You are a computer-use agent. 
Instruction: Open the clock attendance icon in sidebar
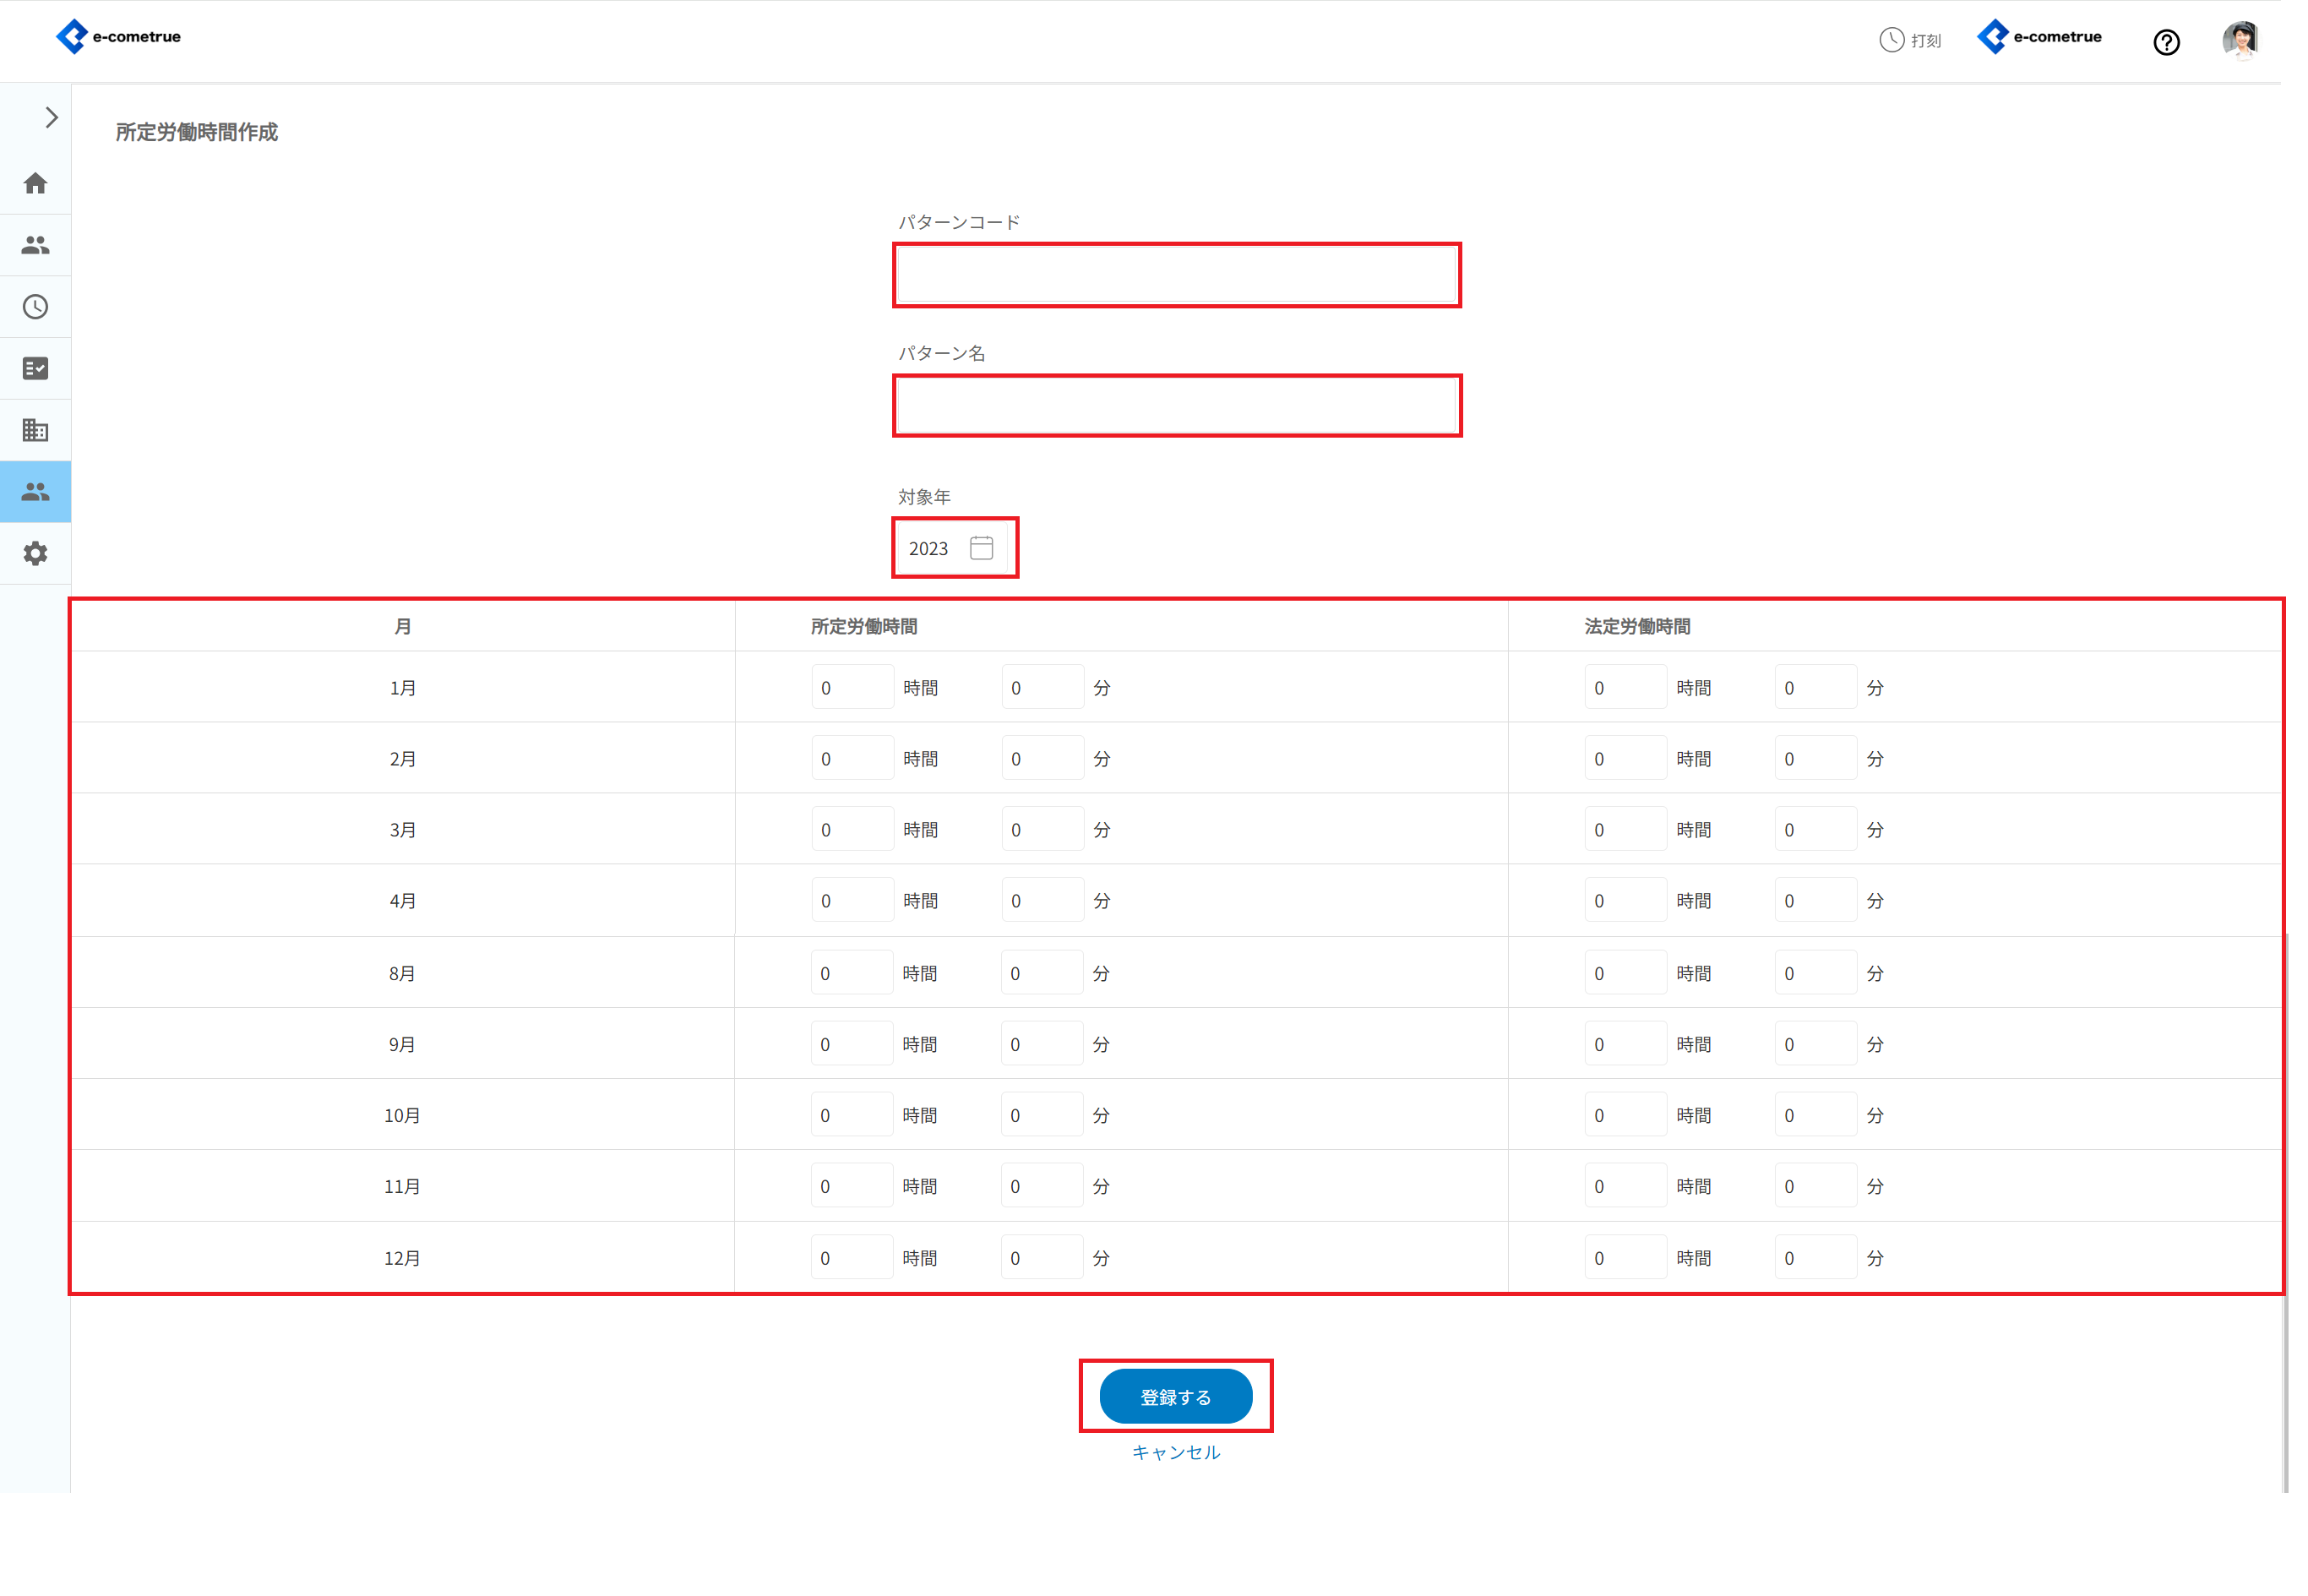click(x=35, y=307)
